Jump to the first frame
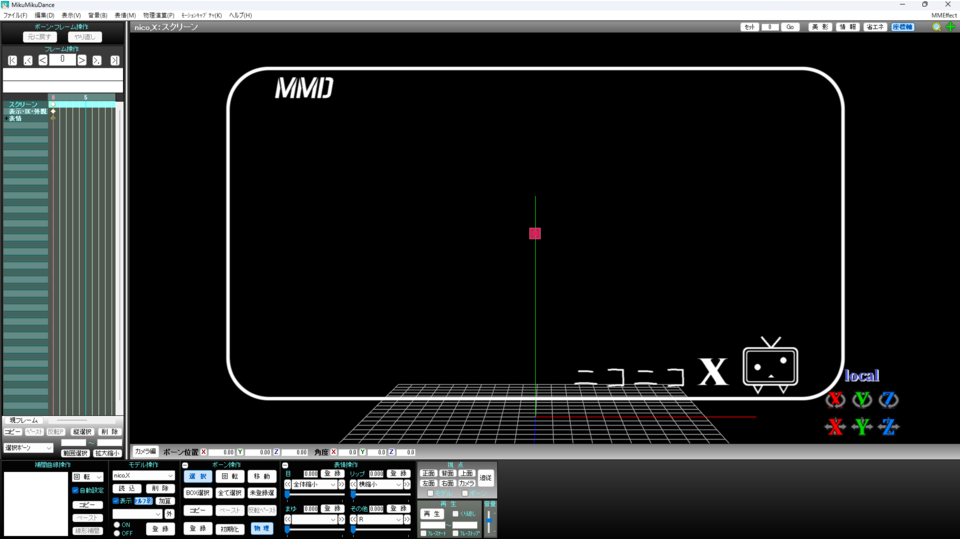The image size is (960, 540). pyautogui.click(x=12, y=60)
